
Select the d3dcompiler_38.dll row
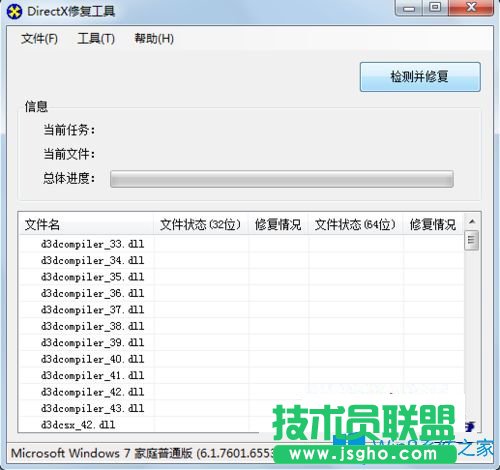click(241, 326)
